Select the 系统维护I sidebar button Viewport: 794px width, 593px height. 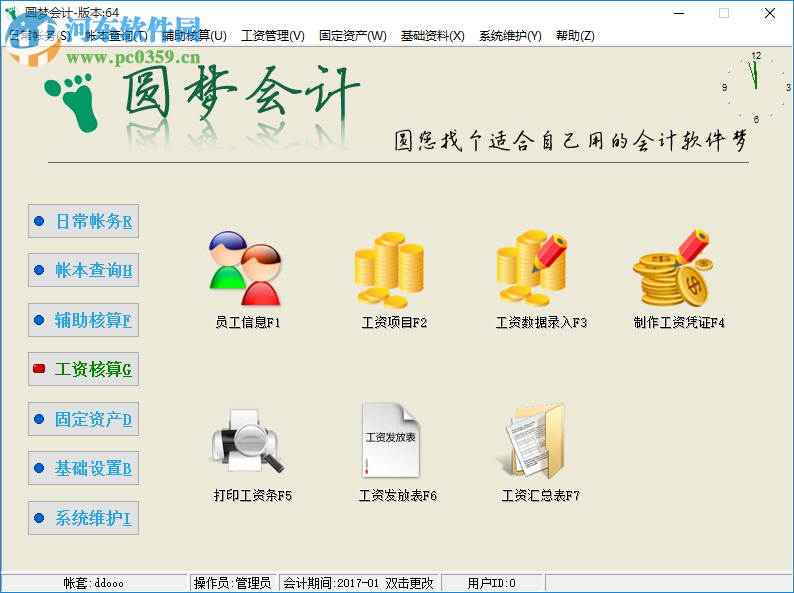click(x=84, y=518)
